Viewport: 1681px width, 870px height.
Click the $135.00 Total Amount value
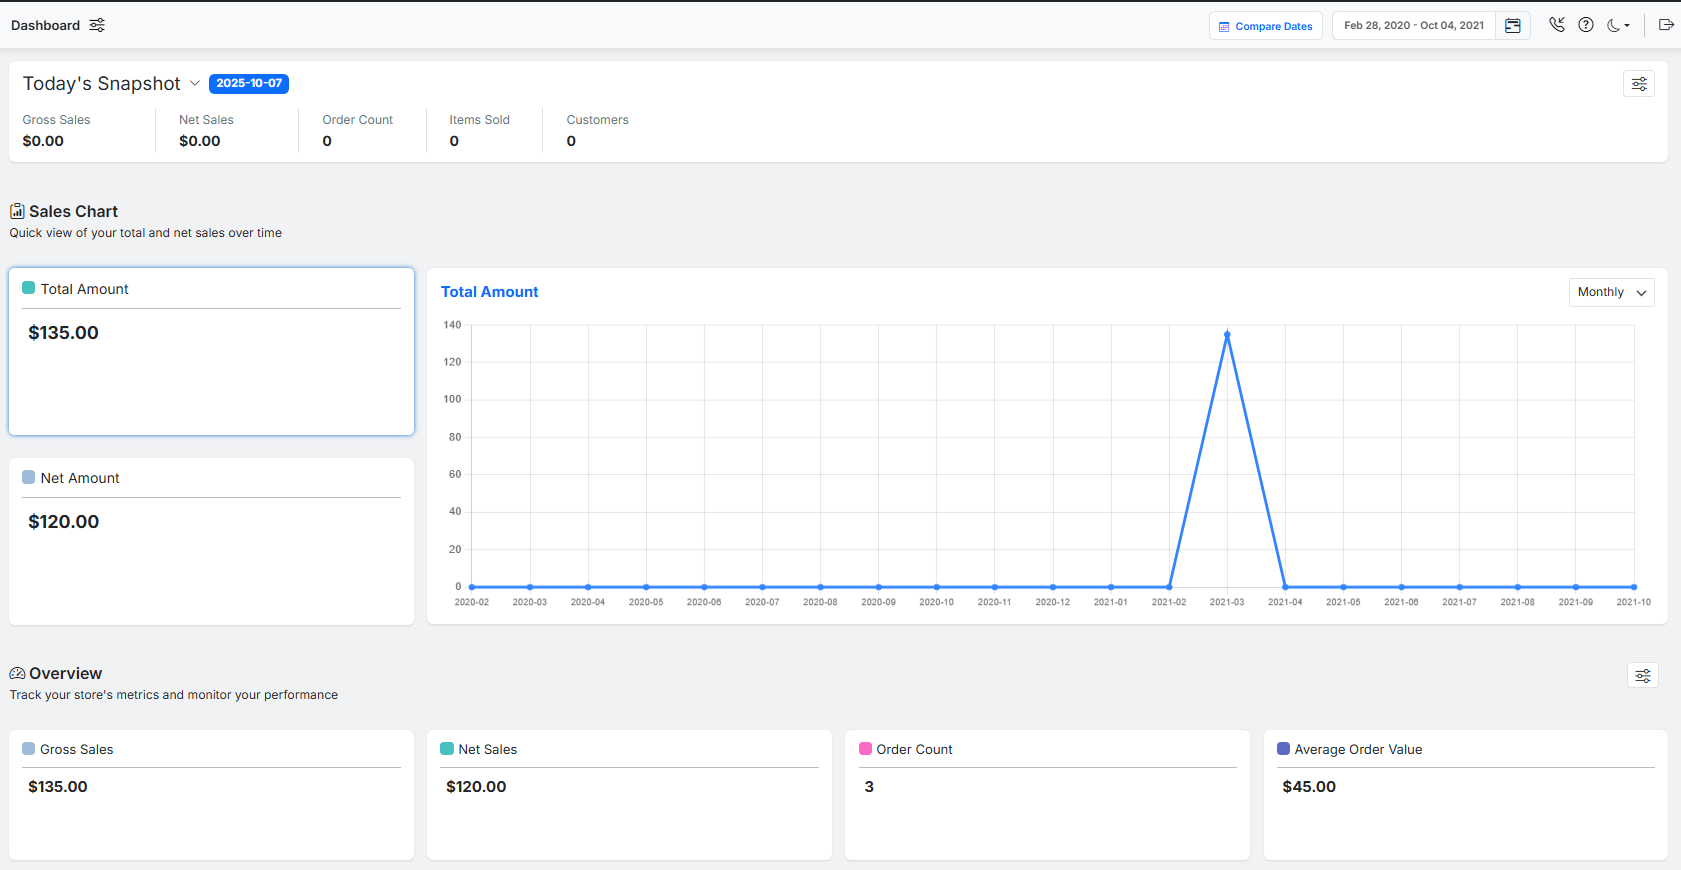pos(63,333)
